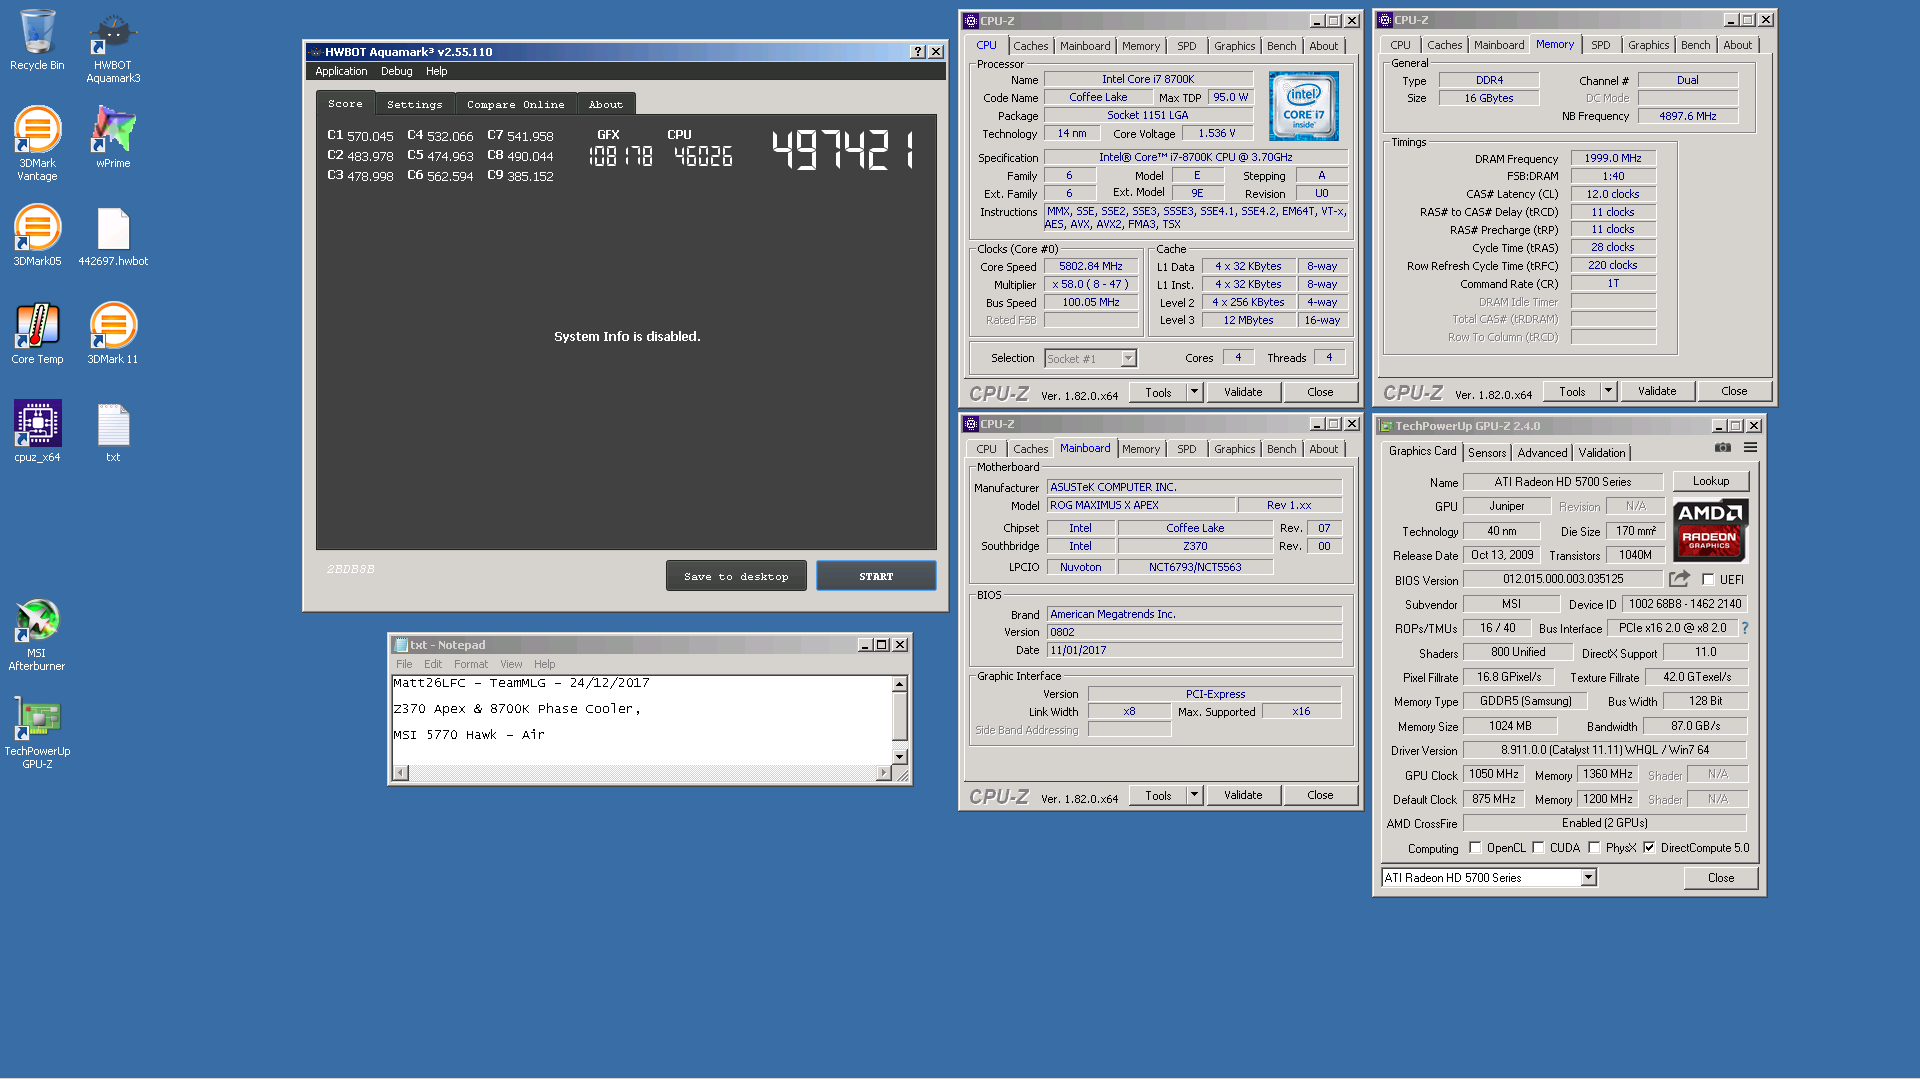The image size is (1920, 1080).
Task: Toggle the CUDA checkbox in GPU-Z
Action: 1538,847
